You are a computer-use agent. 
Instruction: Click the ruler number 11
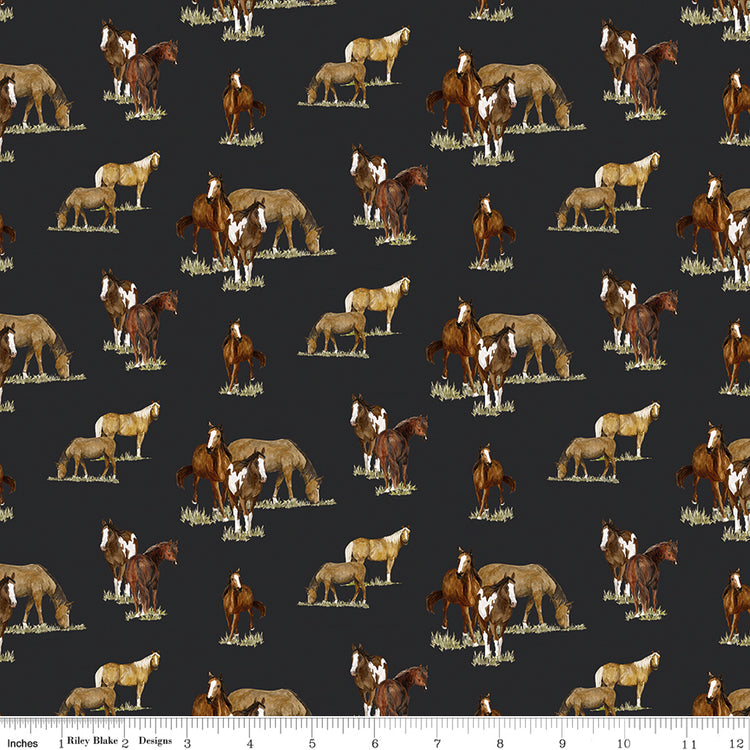point(687,743)
